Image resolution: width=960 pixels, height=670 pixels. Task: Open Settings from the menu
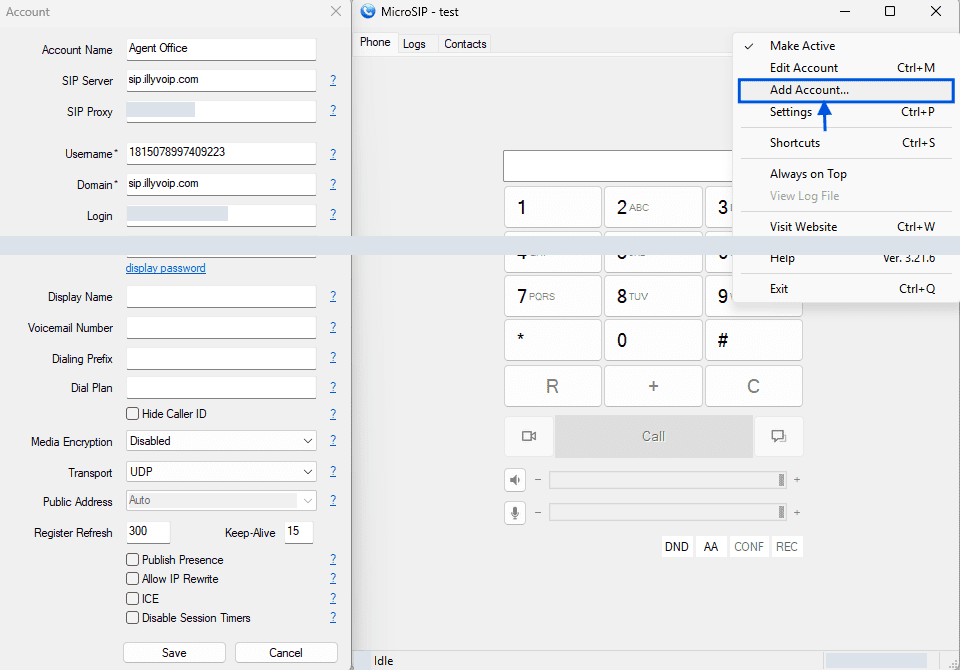click(x=846, y=112)
